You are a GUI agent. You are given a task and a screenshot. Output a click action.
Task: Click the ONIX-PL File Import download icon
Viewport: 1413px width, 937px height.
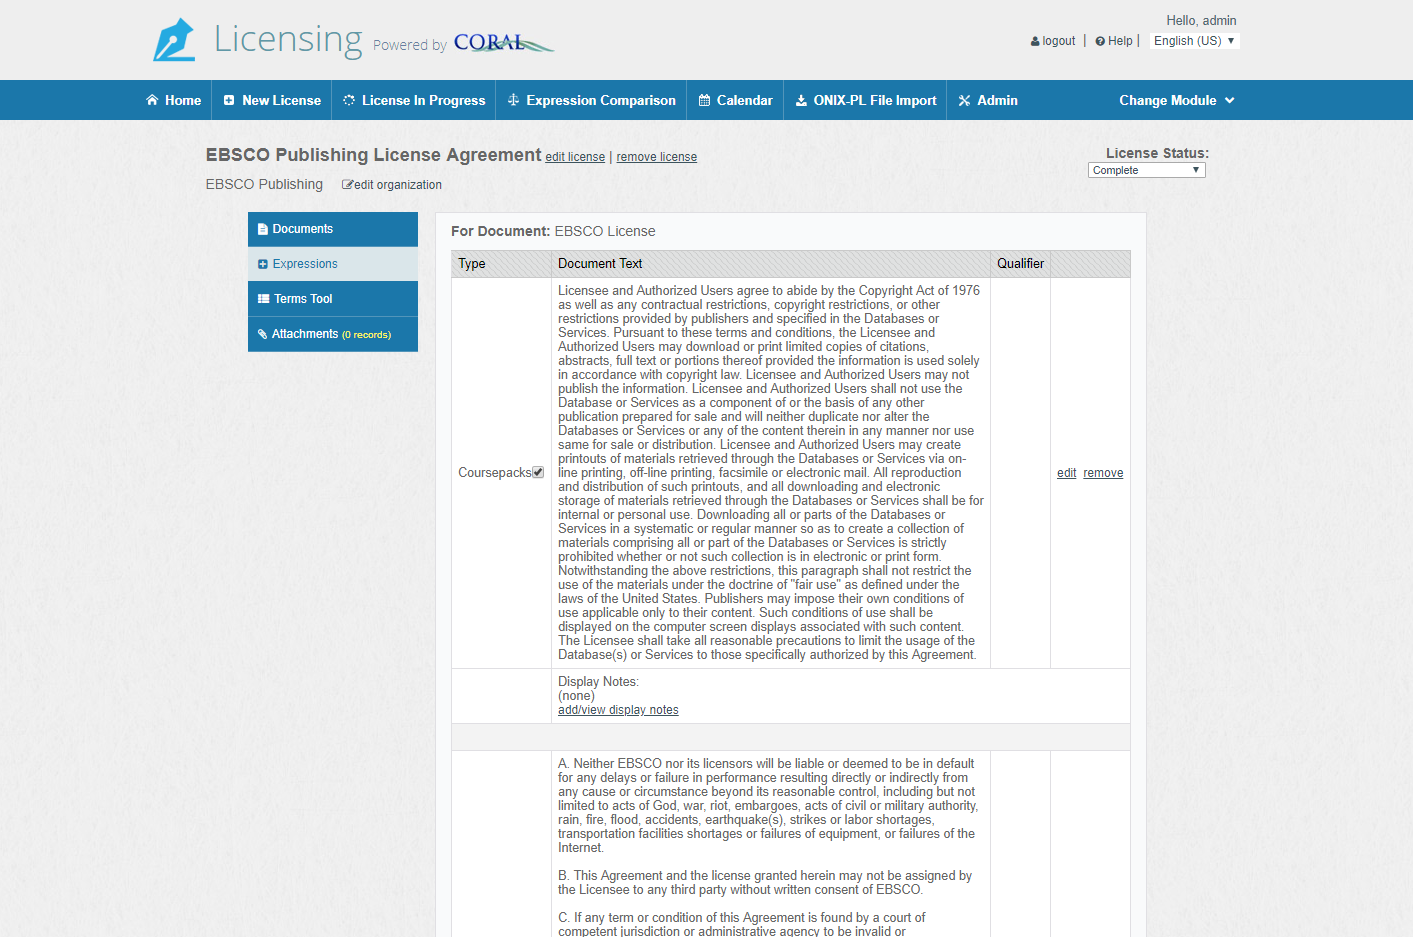pos(801,100)
